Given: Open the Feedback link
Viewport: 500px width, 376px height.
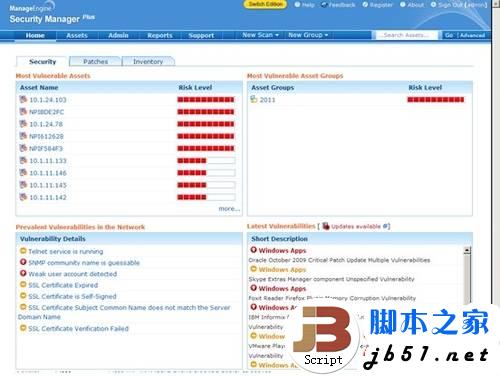Looking at the screenshot, I should pyautogui.click(x=342, y=5).
